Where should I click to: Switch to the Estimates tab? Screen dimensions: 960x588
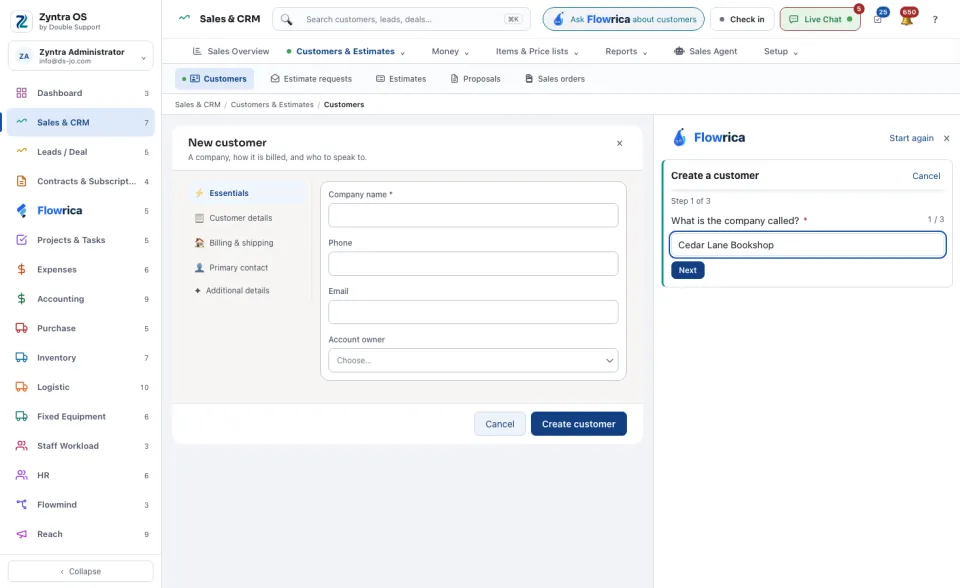(x=401, y=78)
